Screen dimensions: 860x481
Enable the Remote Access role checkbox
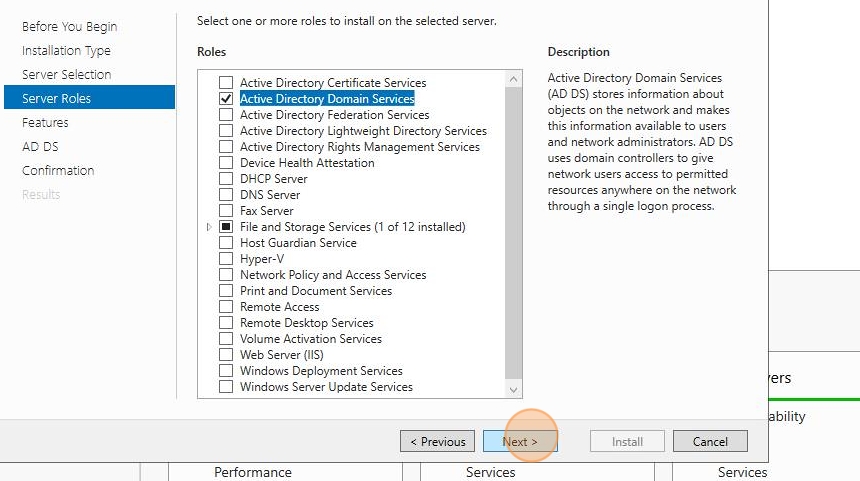[x=225, y=307]
